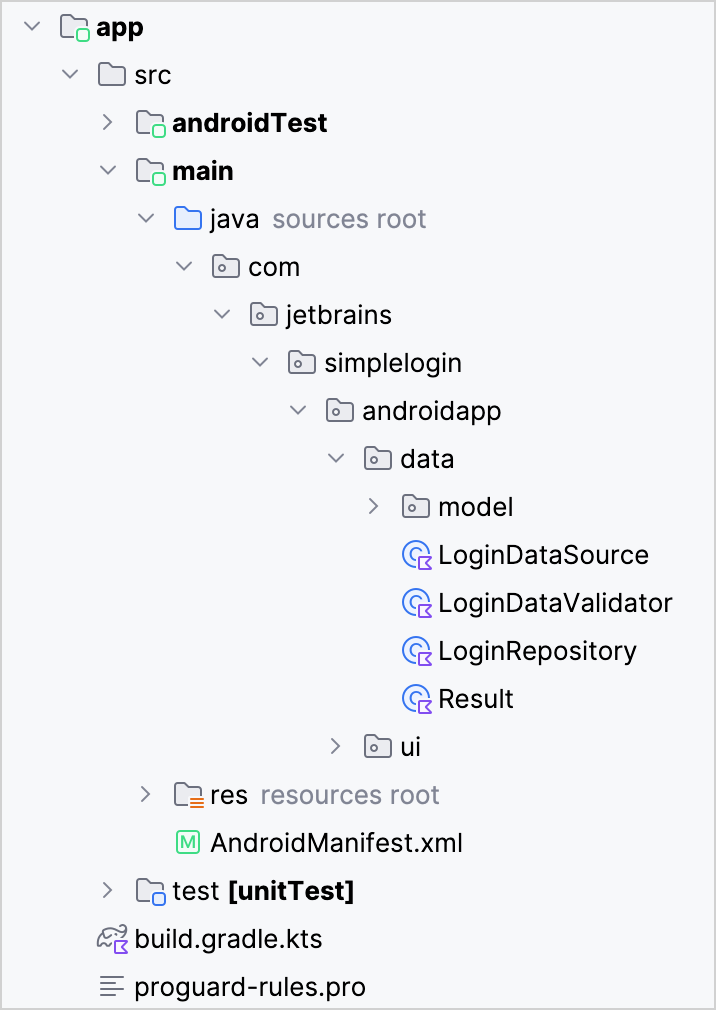Viewport: 716px width, 1010px height.
Task: Select the LoginDataValidator class
Action: click(554, 602)
